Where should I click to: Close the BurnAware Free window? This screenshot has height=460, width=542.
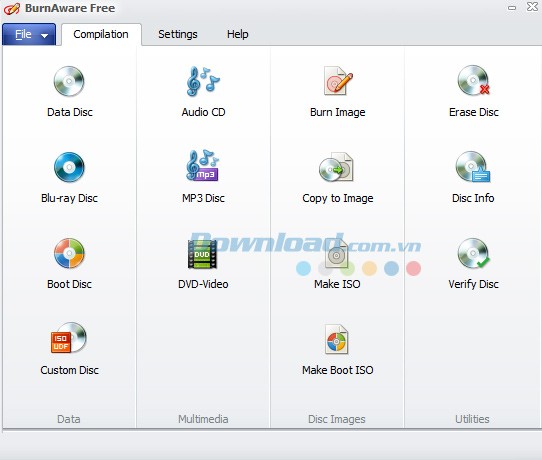(x=532, y=7)
